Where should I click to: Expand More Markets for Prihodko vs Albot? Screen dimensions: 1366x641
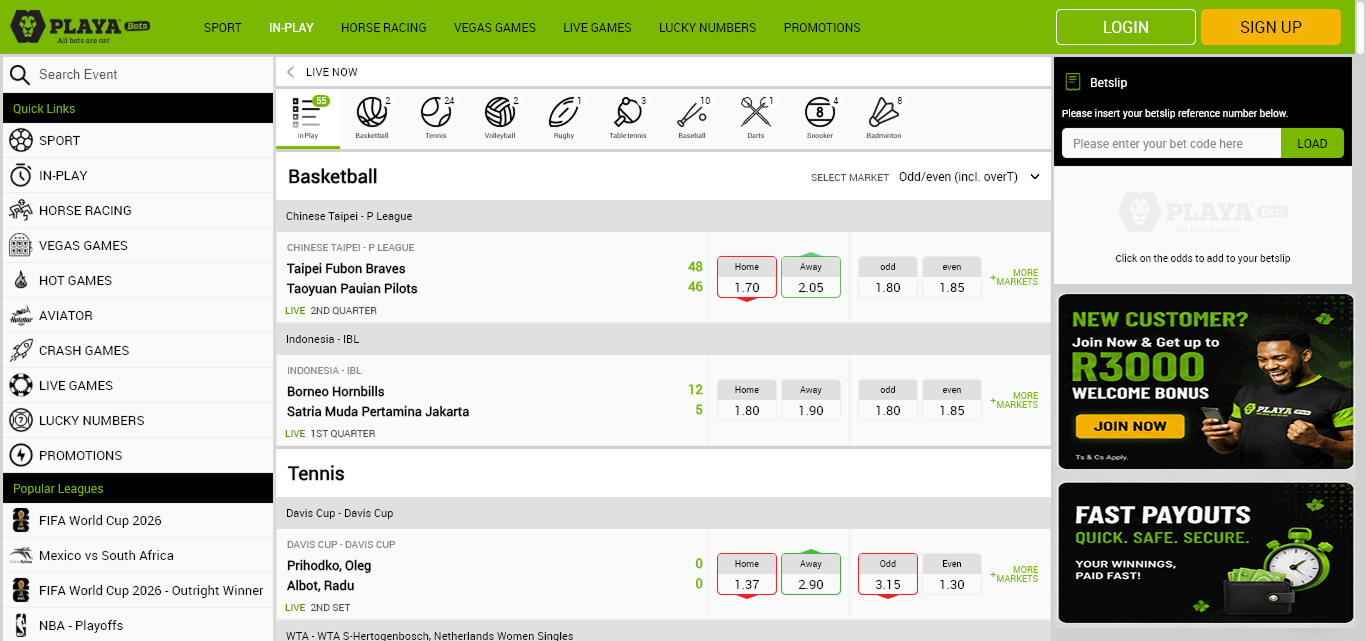click(x=1015, y=574)
